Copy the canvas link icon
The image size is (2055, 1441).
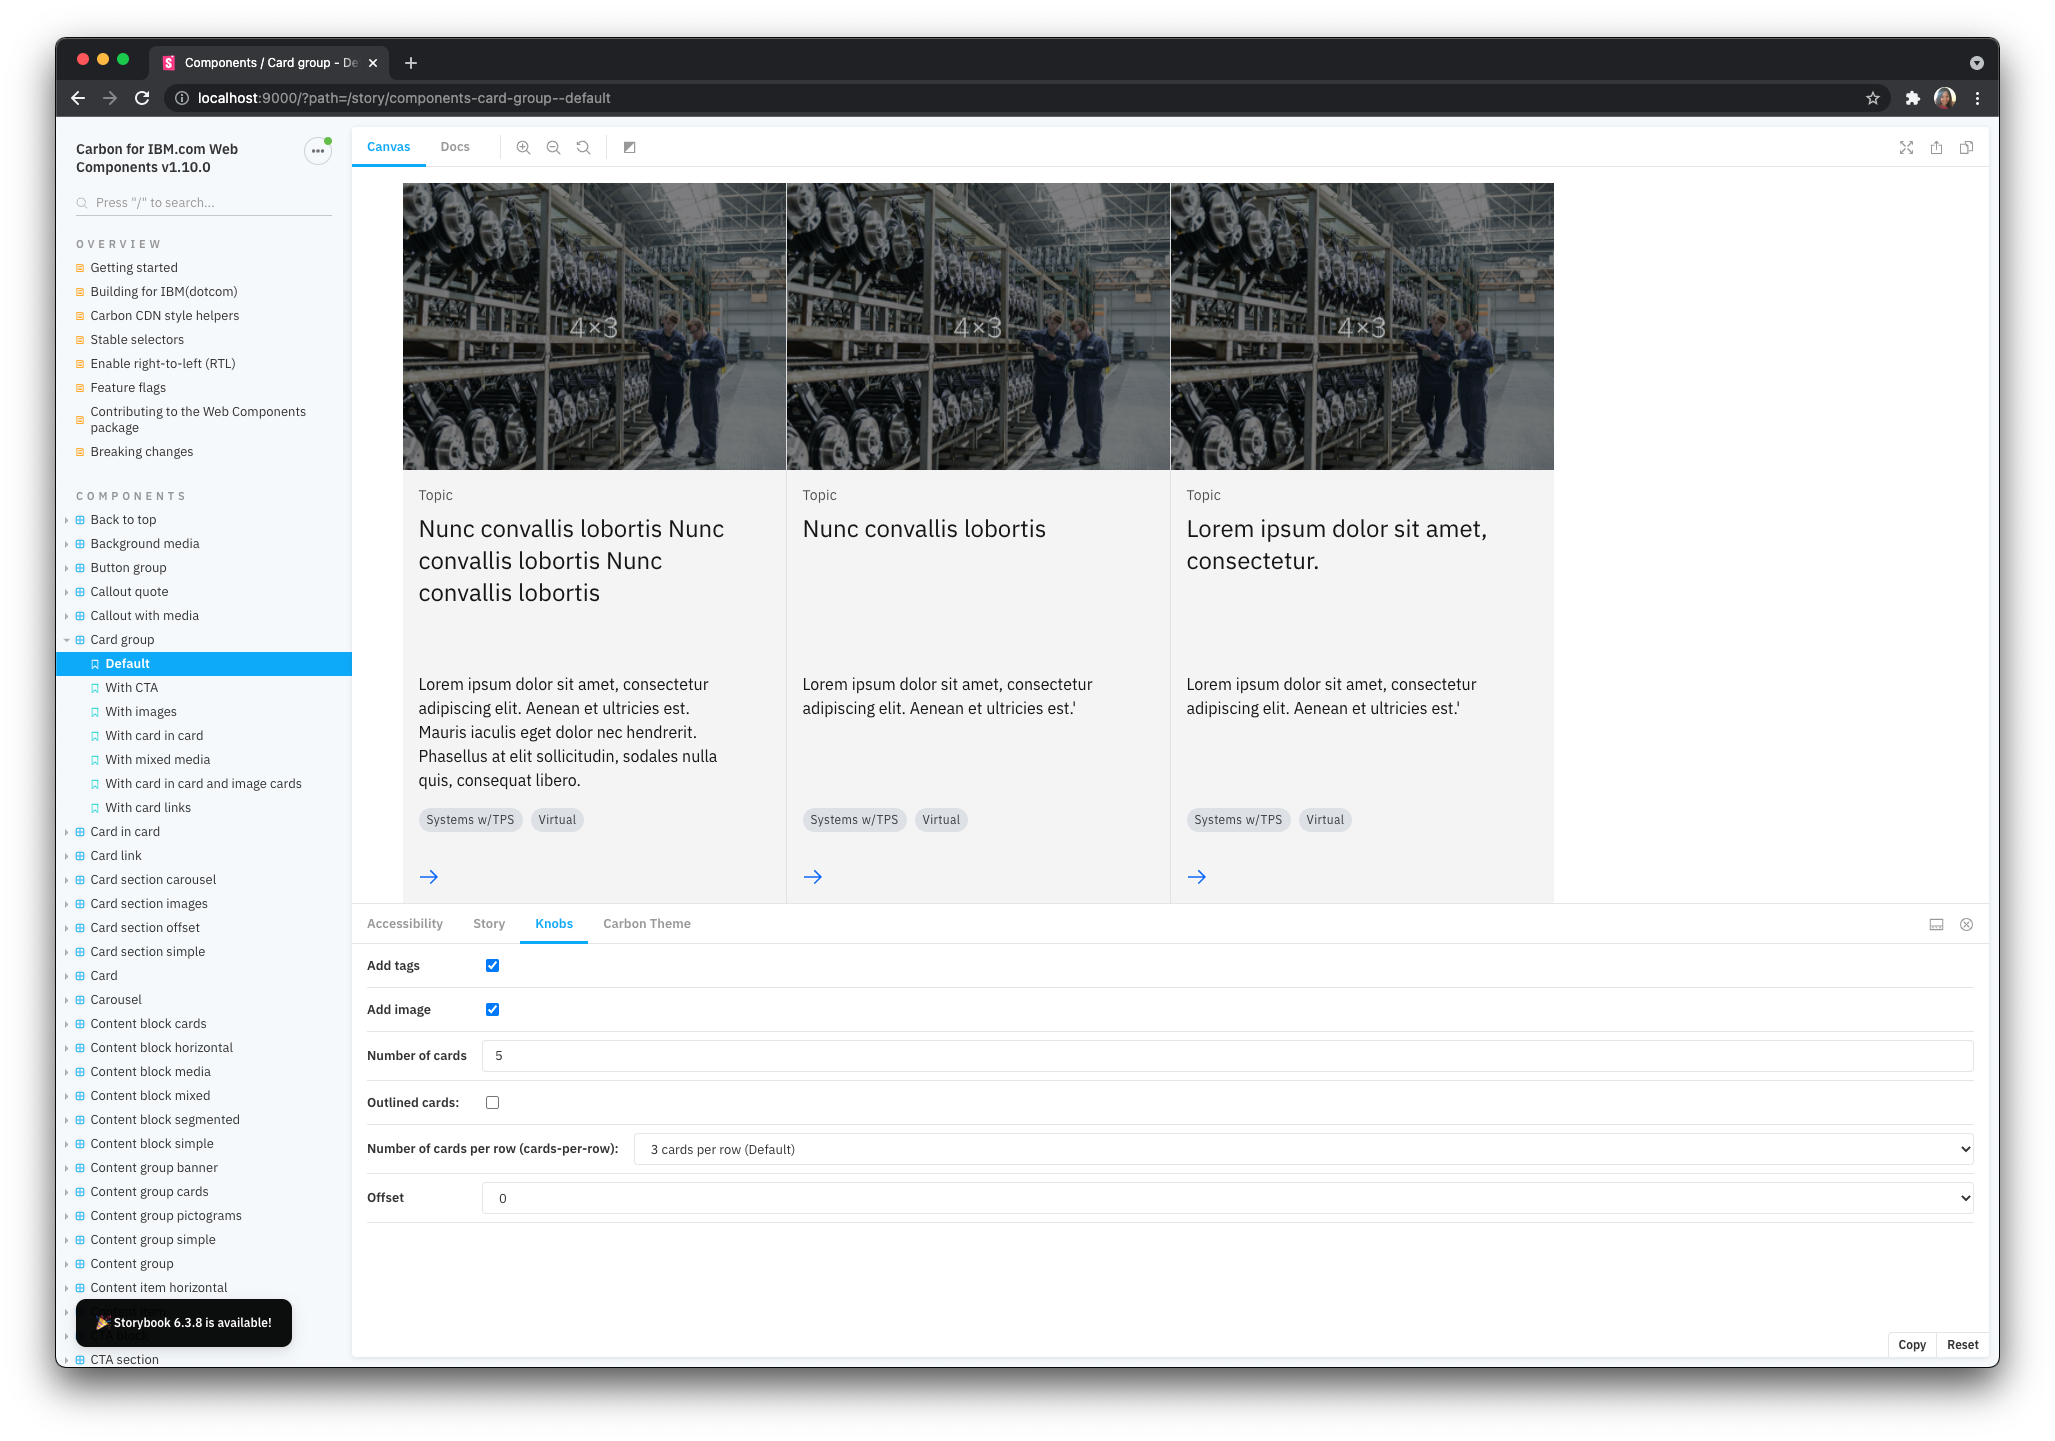coord(1966,147)
